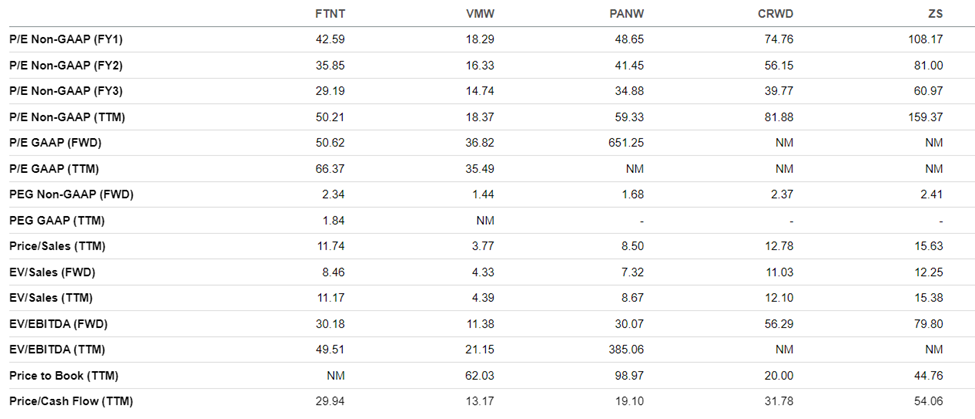Screen dimensions: 975x419
Task: Click the P/E Non-GAAP (FY1) row label
Action: coord(66,39)
